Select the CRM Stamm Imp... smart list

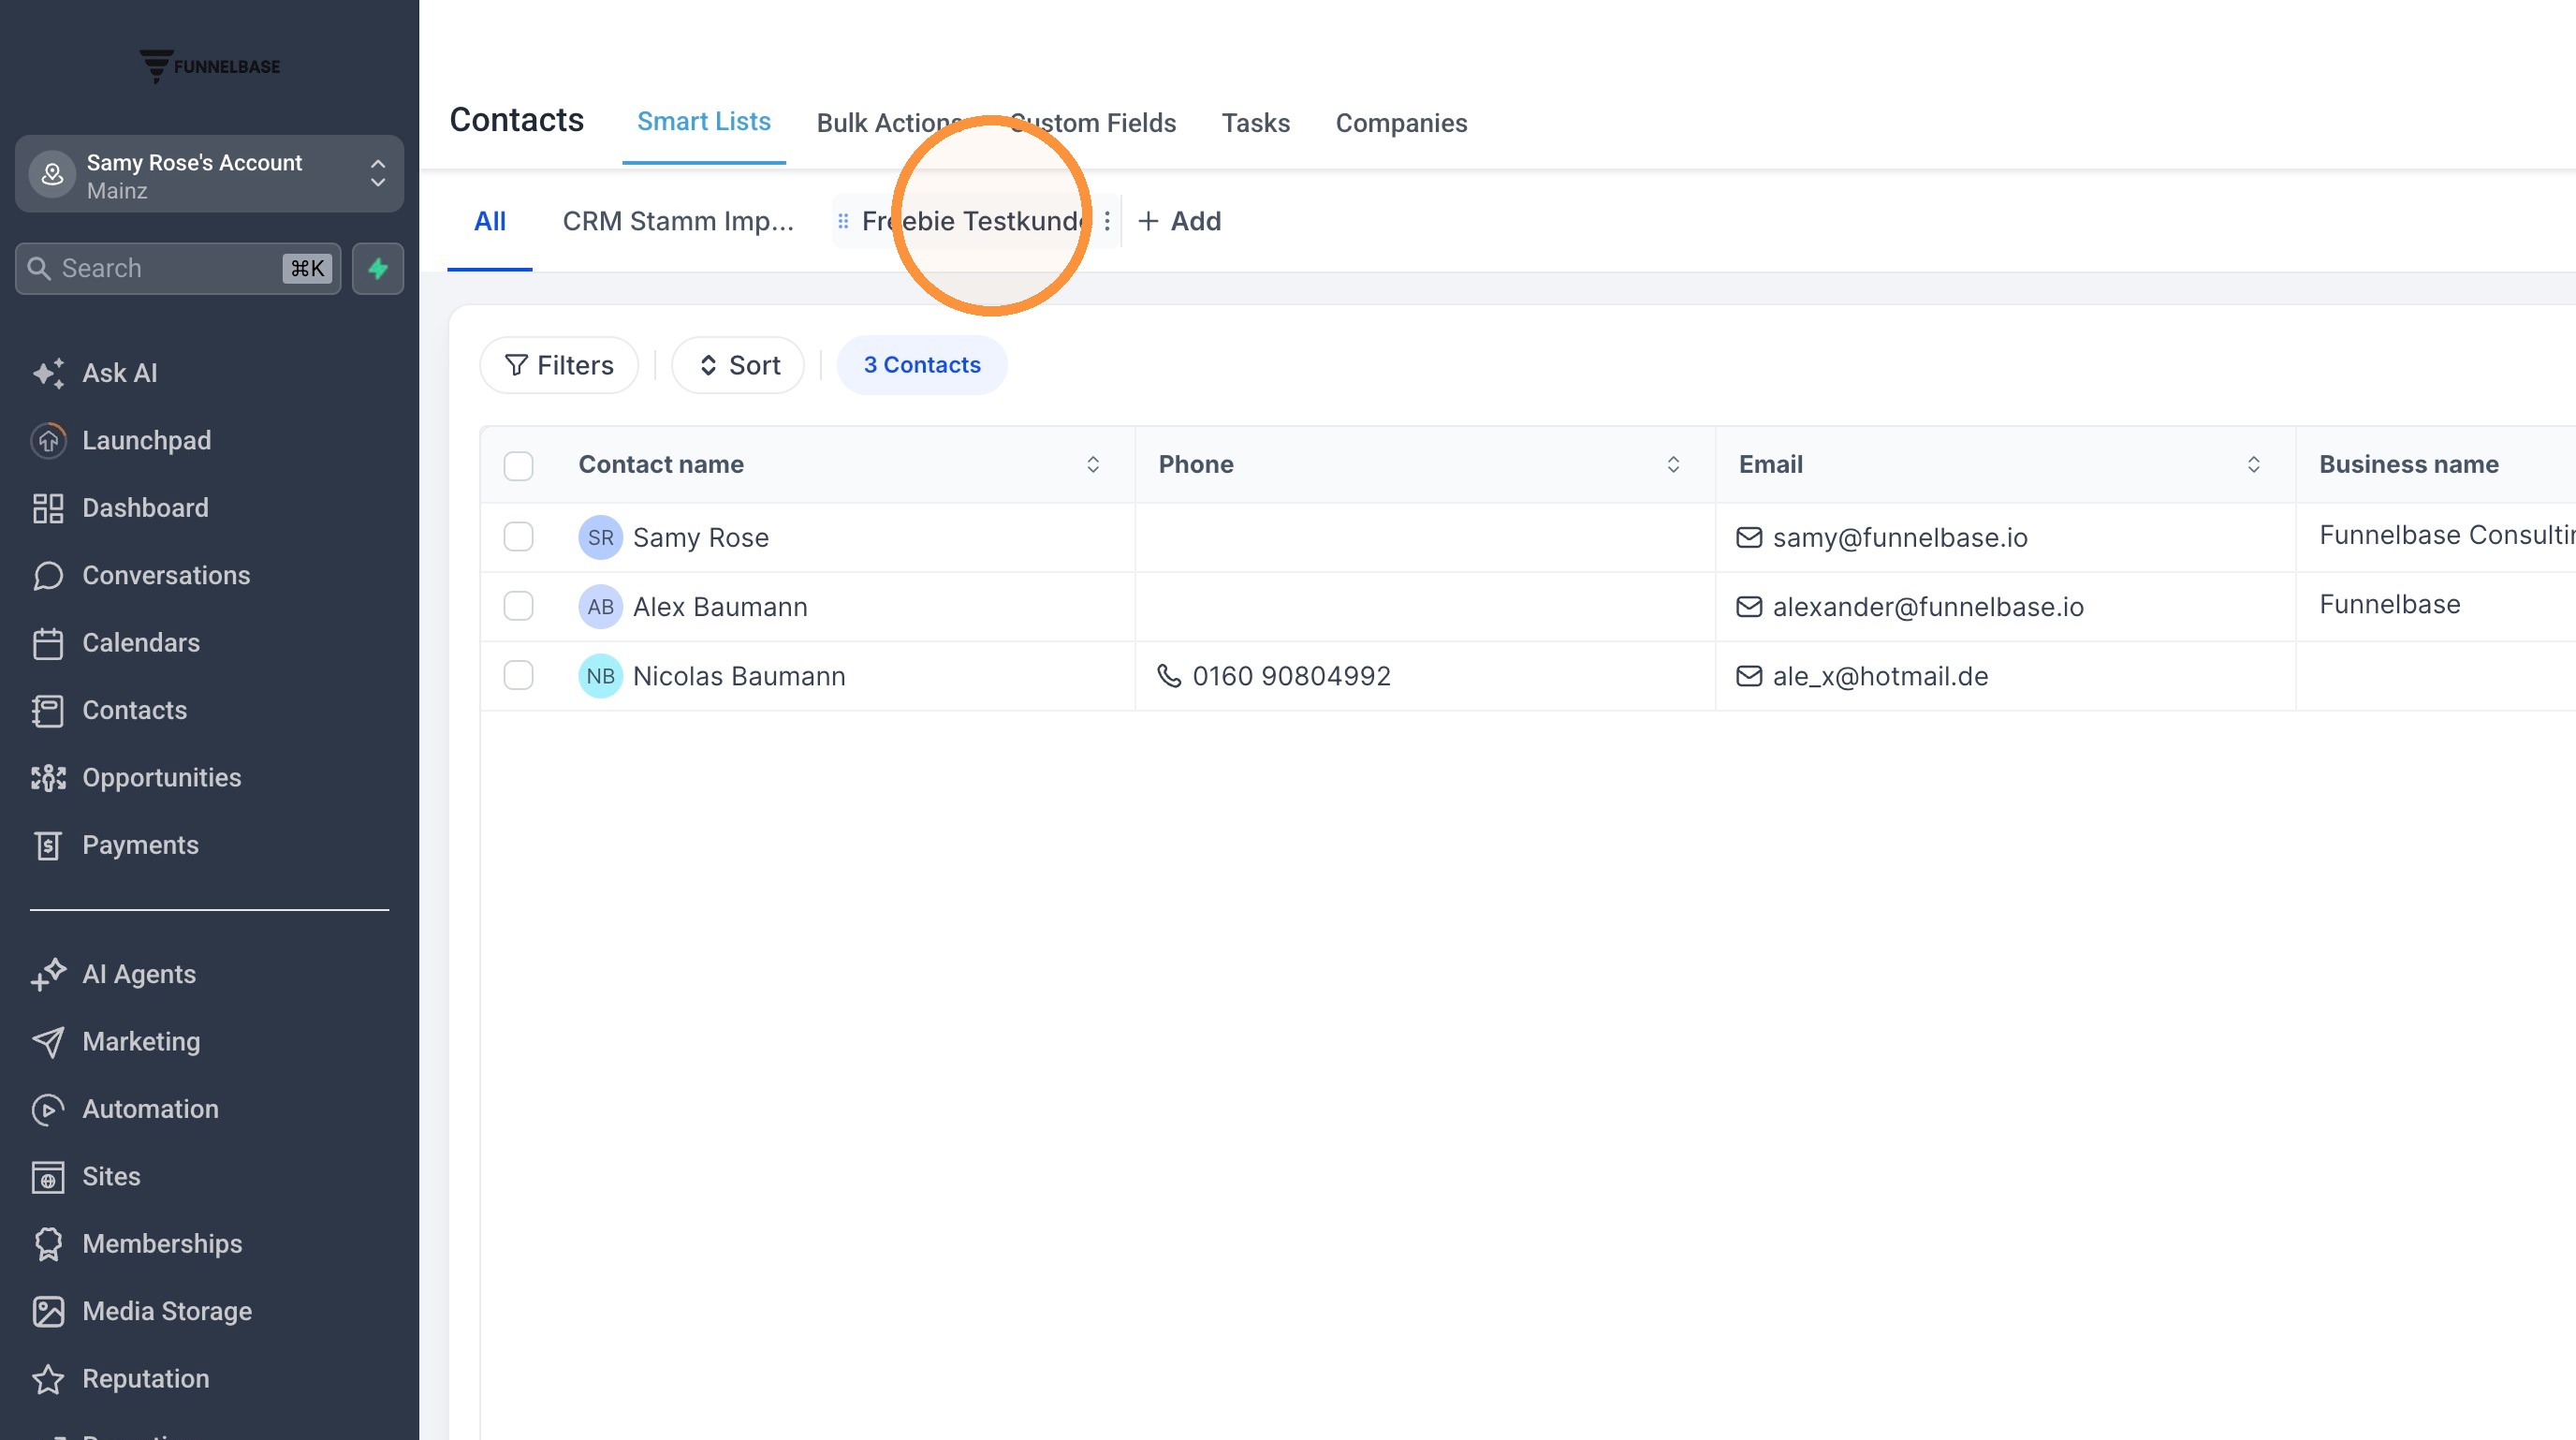point(678,221)
